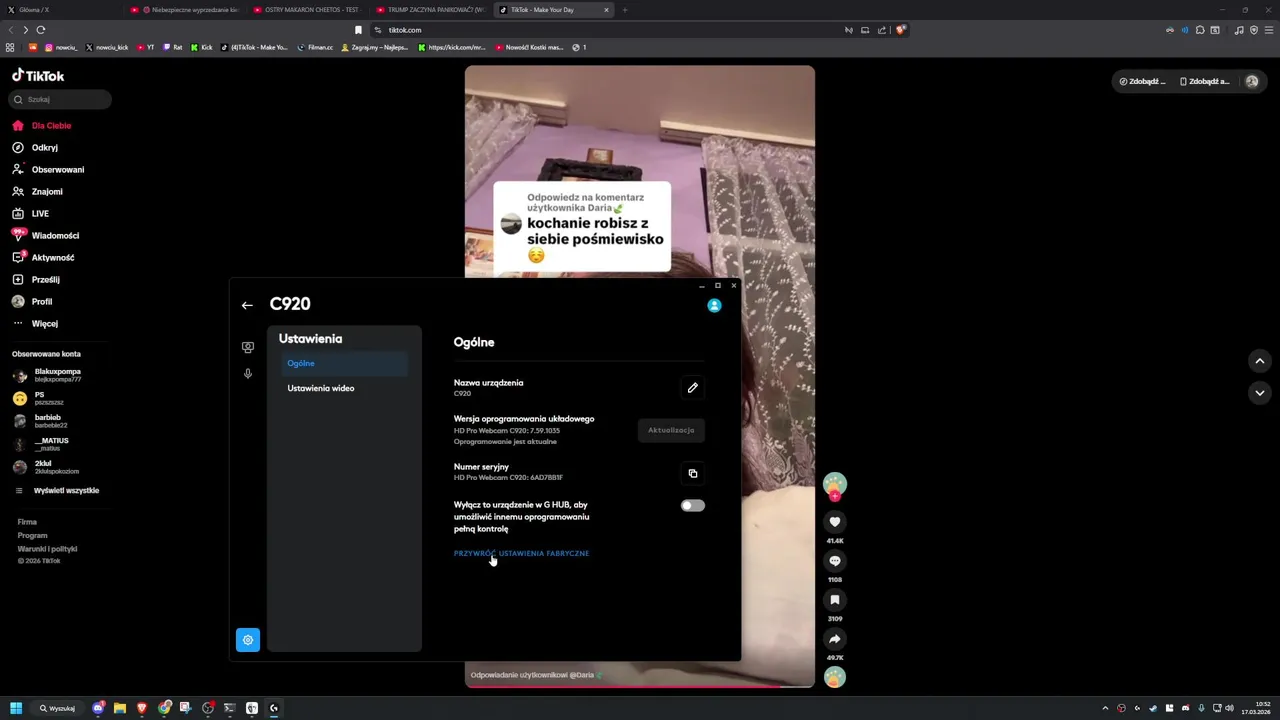
Task: Open the sound disc icon below the share button
Action: (835, 677)
